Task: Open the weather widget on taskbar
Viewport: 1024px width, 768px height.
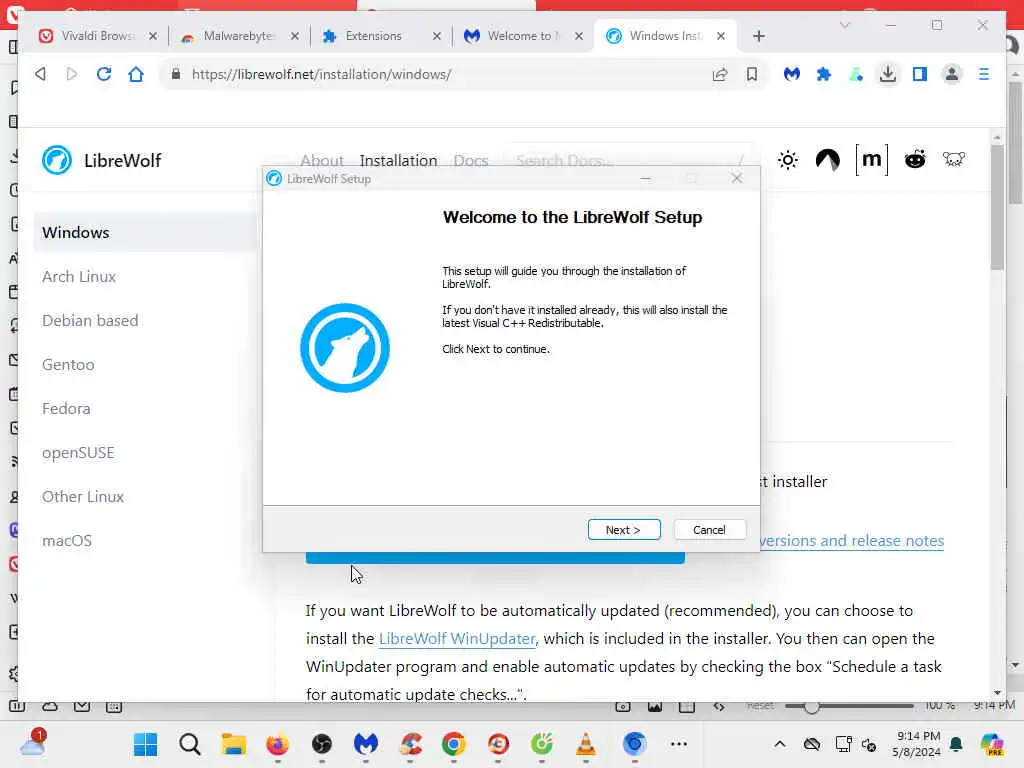Action: [x=32, y=744]
